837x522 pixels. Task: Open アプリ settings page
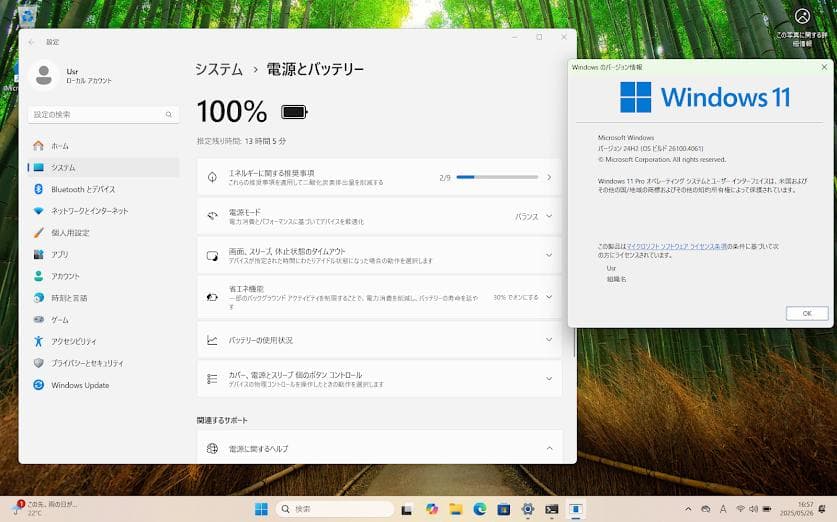tap(104, 255)
